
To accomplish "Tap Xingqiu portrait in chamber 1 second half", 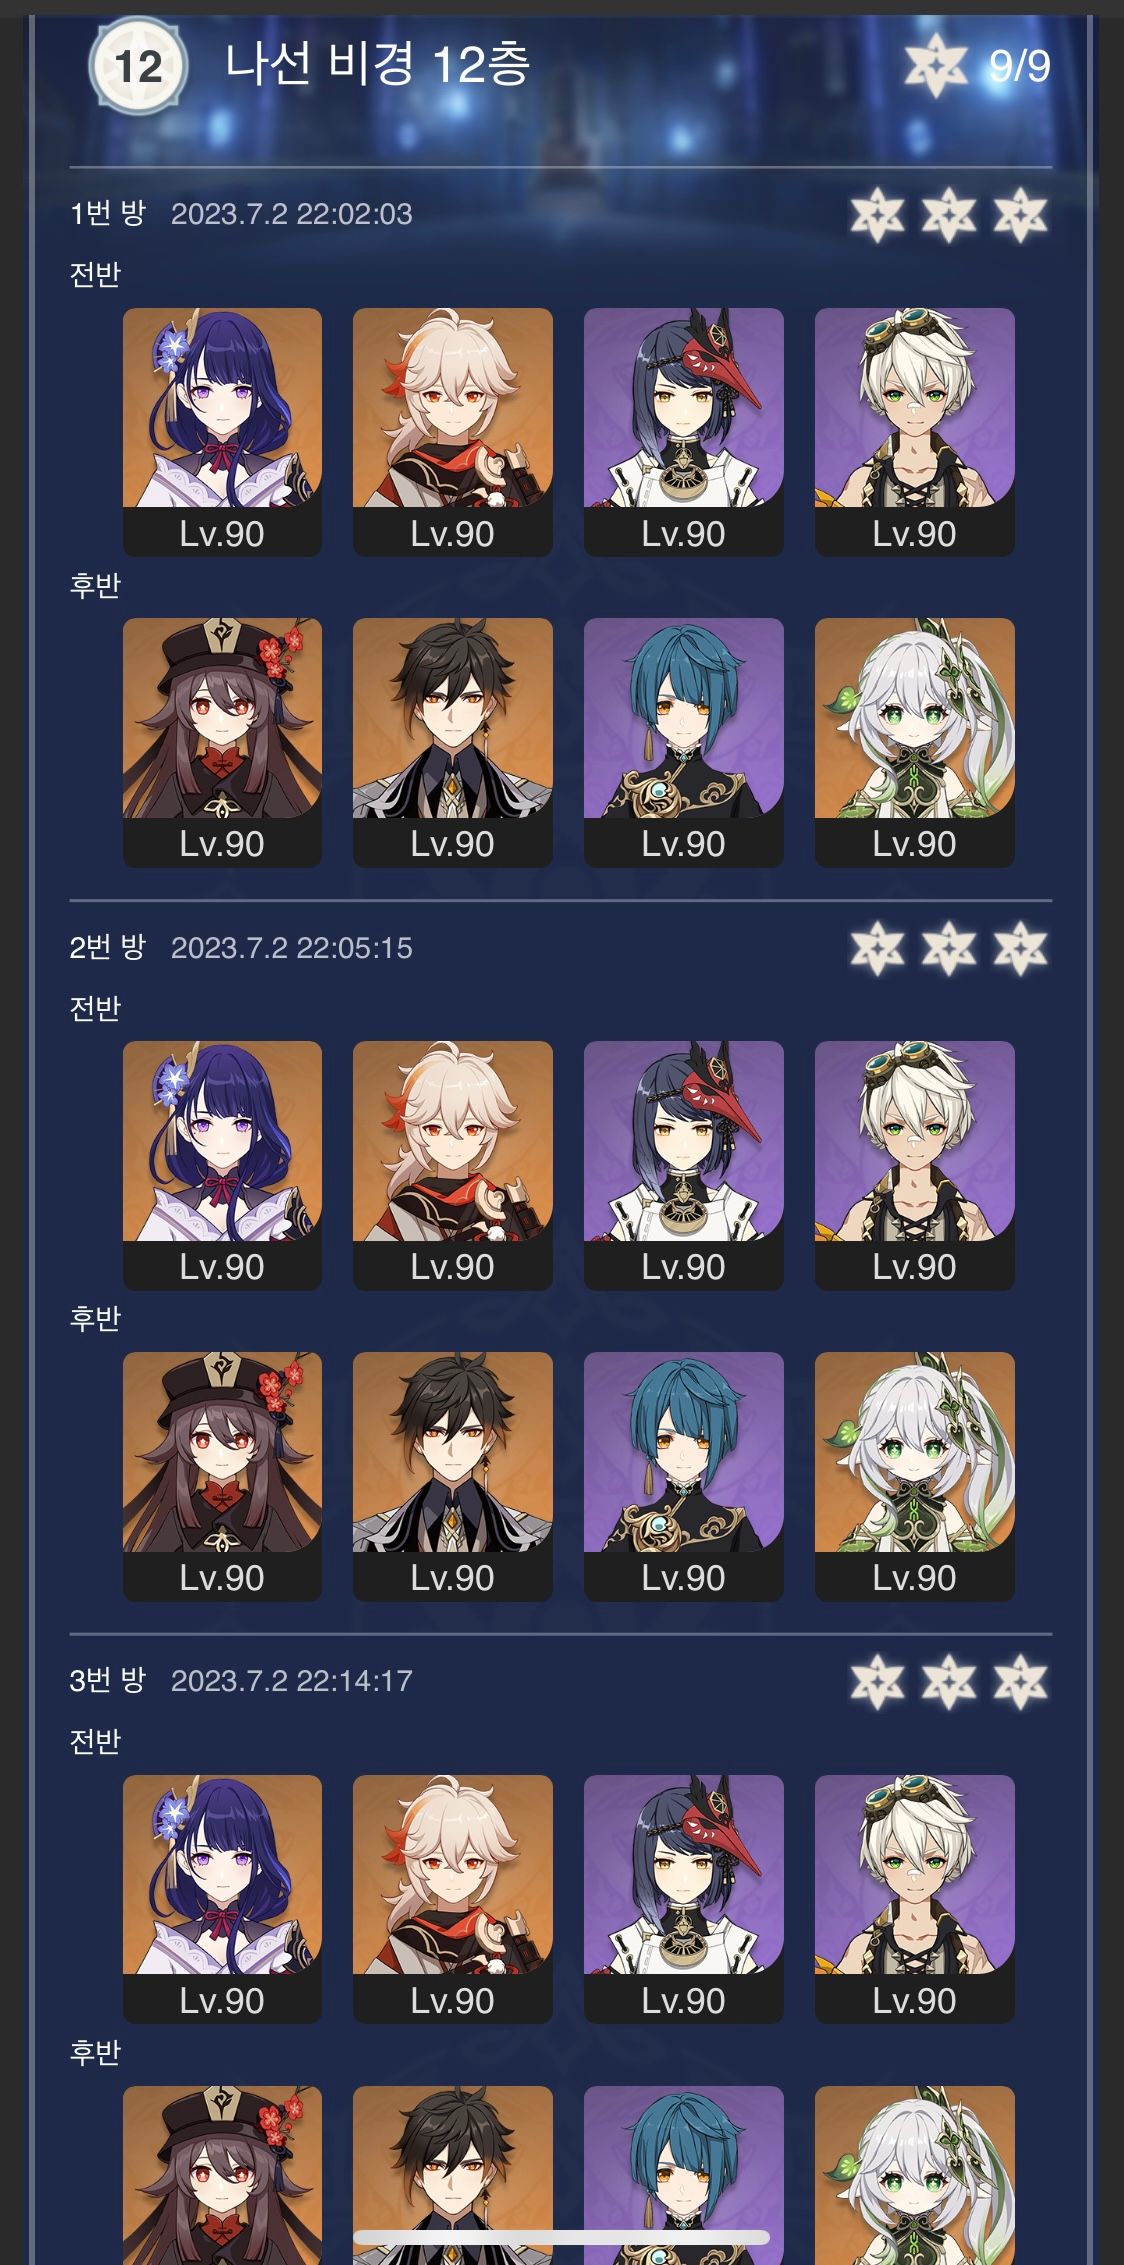I will 684,742.
